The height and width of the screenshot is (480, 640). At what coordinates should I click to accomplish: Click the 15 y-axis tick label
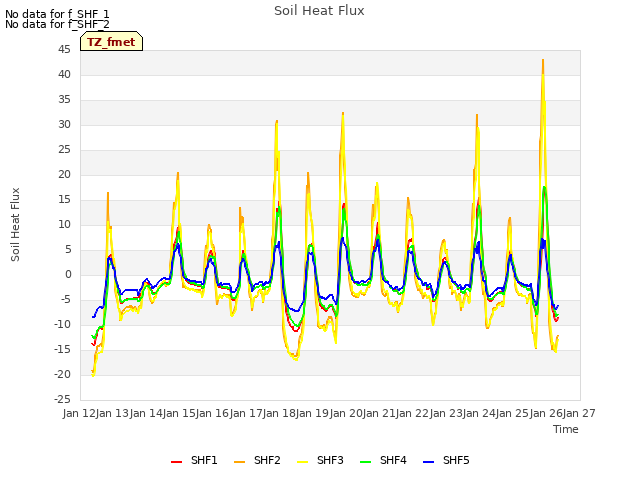(x=64, y=200)
